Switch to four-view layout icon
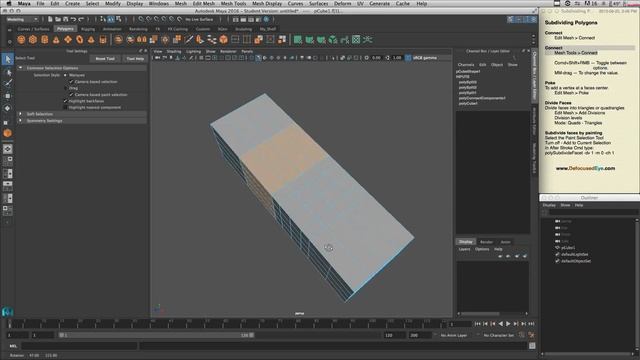The height and width of the screenshot is (360, 640). (x=8, y=161)
